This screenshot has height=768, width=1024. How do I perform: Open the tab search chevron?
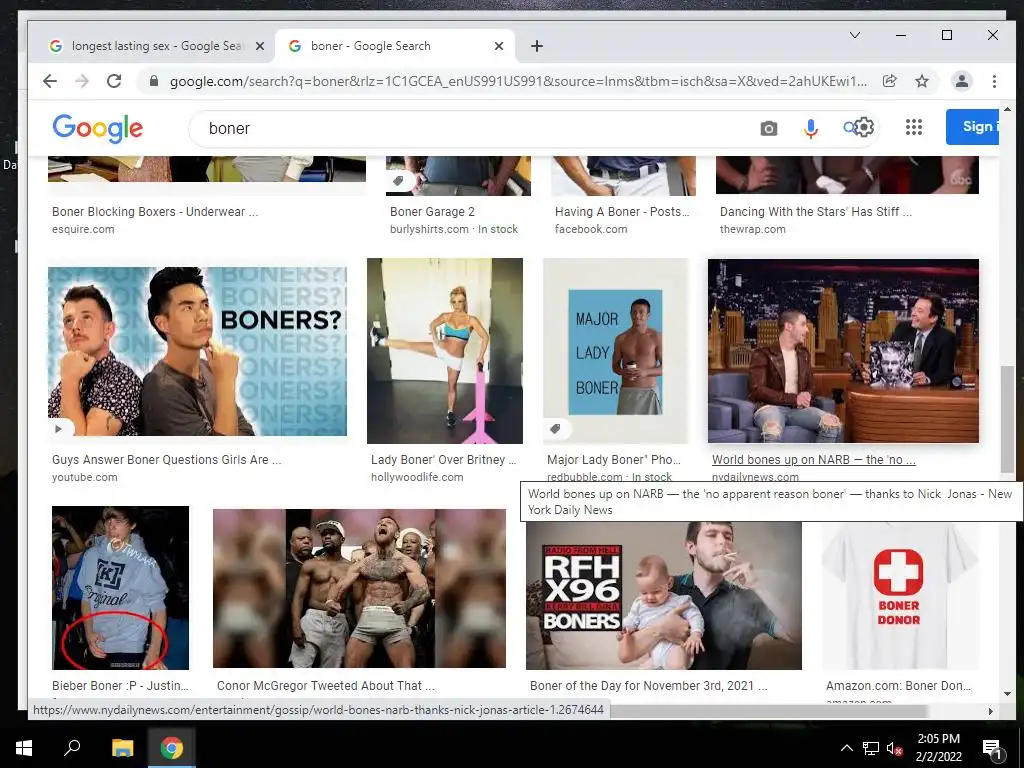tap(855, 35)
